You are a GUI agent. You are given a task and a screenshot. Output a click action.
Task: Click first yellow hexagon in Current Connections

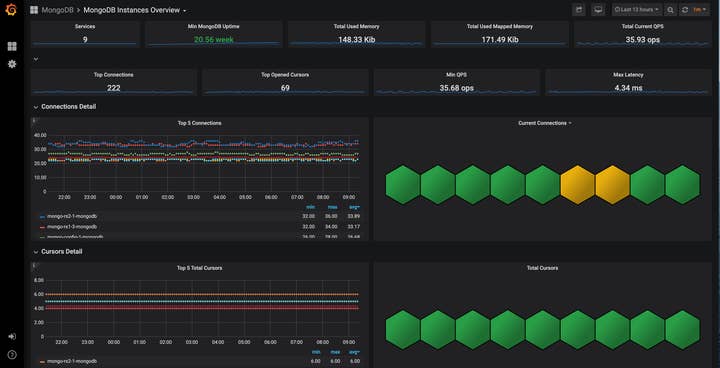(x=578, y=185)
